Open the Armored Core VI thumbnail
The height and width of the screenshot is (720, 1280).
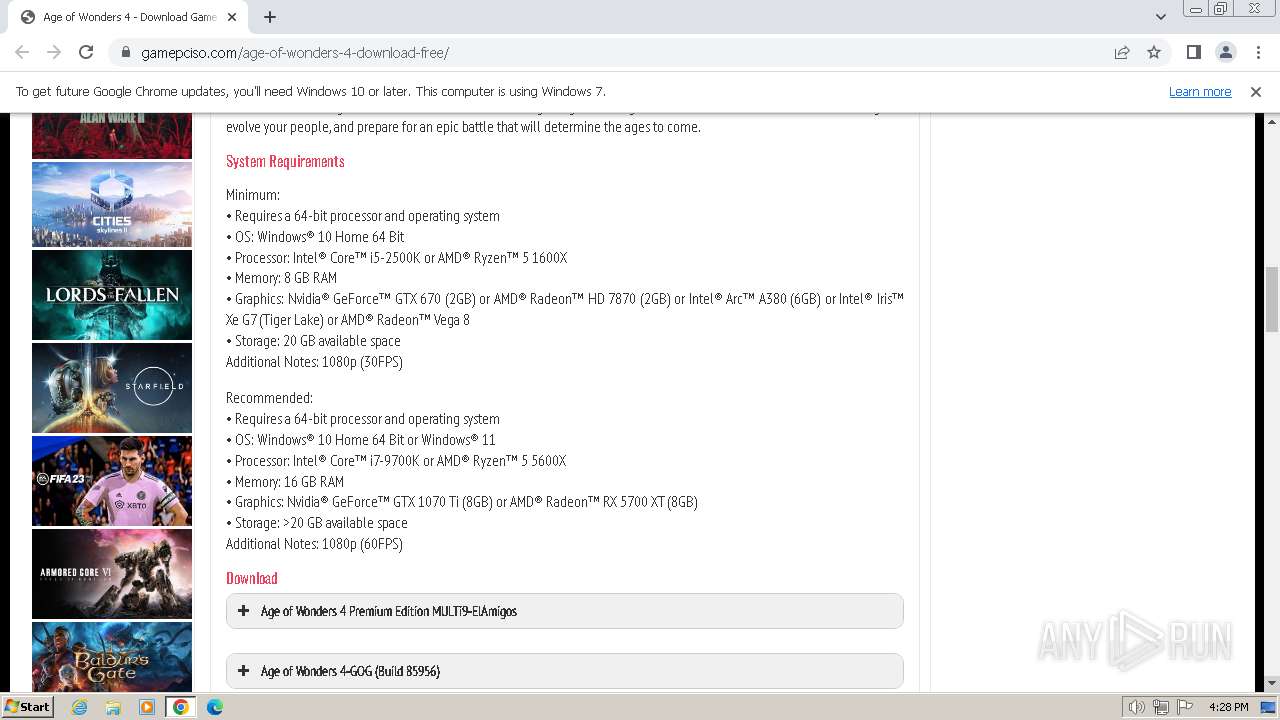click(x=111, y=574)
